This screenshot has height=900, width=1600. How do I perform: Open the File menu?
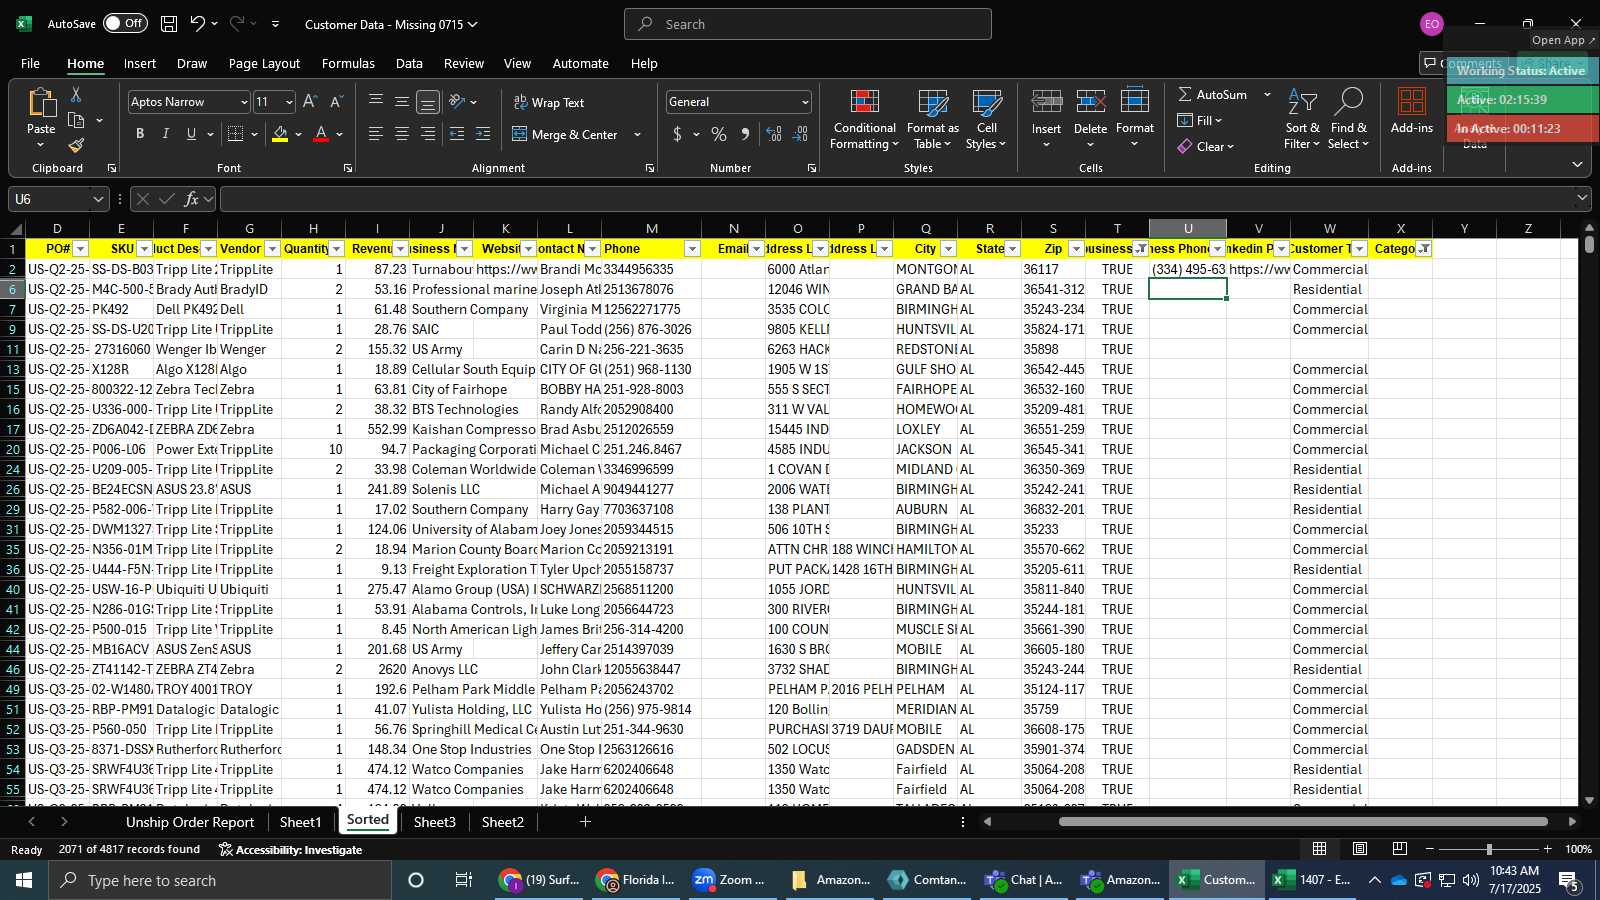pos(31,63)
